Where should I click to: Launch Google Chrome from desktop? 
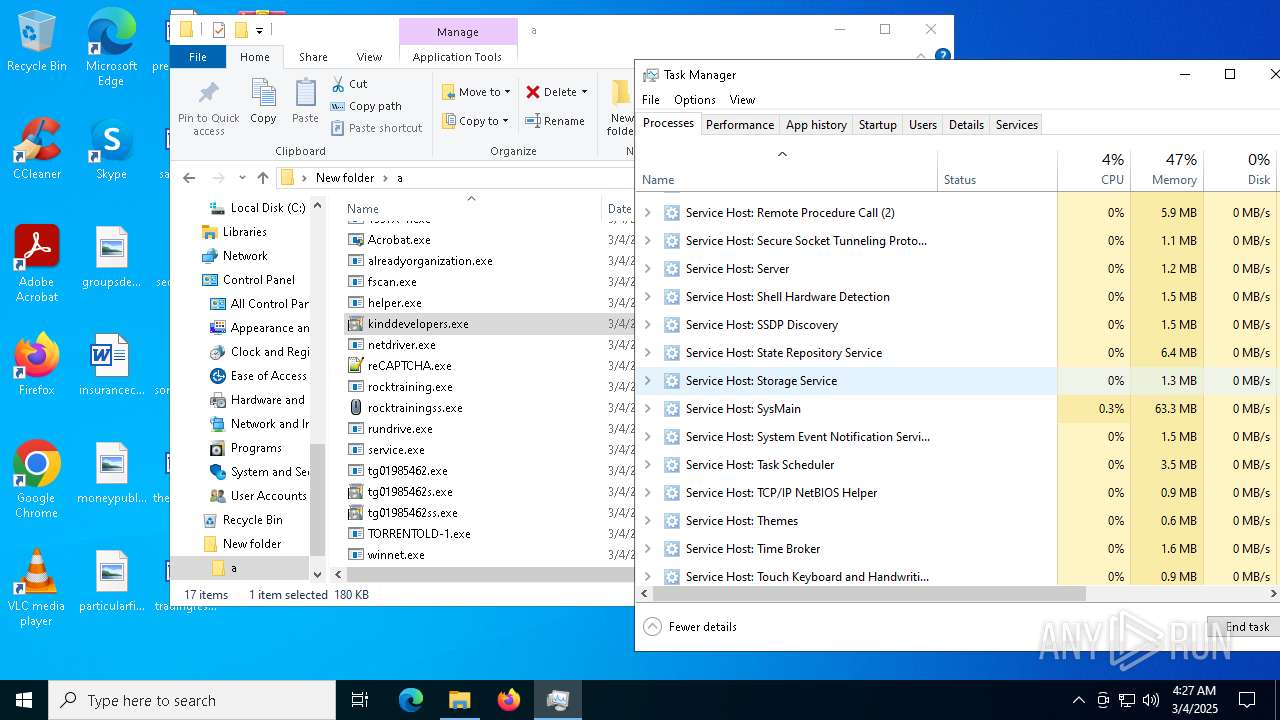(37, 479)
